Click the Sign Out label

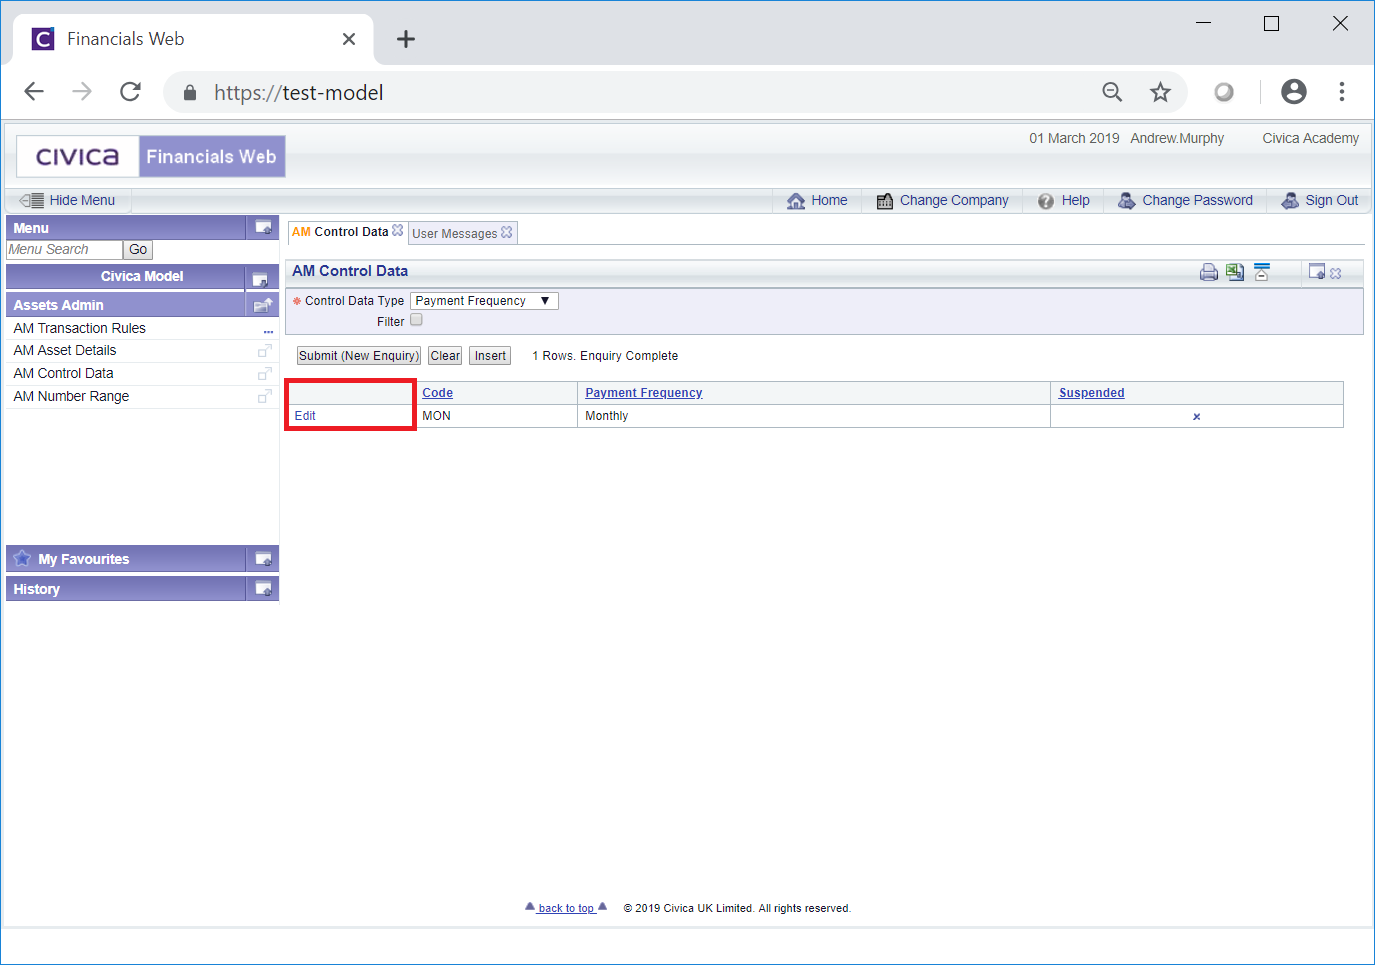click(1332, 200)
